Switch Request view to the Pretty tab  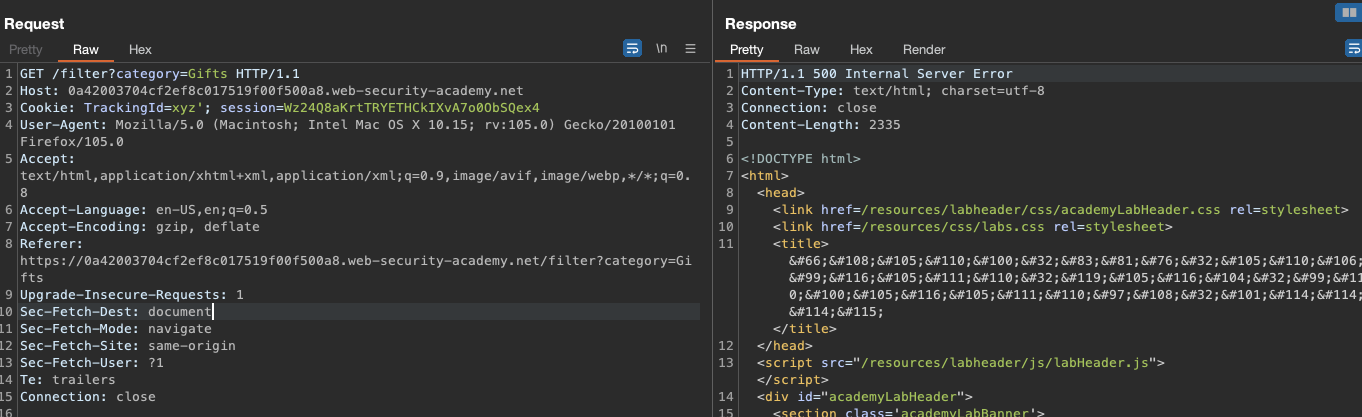pos(26,49)
